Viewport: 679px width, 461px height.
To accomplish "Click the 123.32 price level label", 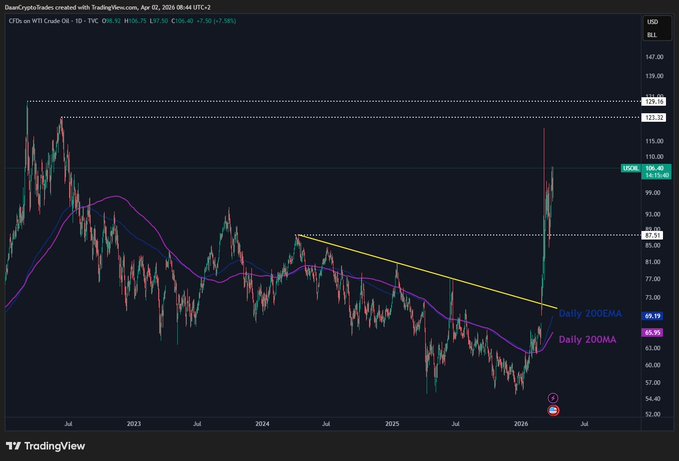I will [x=657, y=118].
